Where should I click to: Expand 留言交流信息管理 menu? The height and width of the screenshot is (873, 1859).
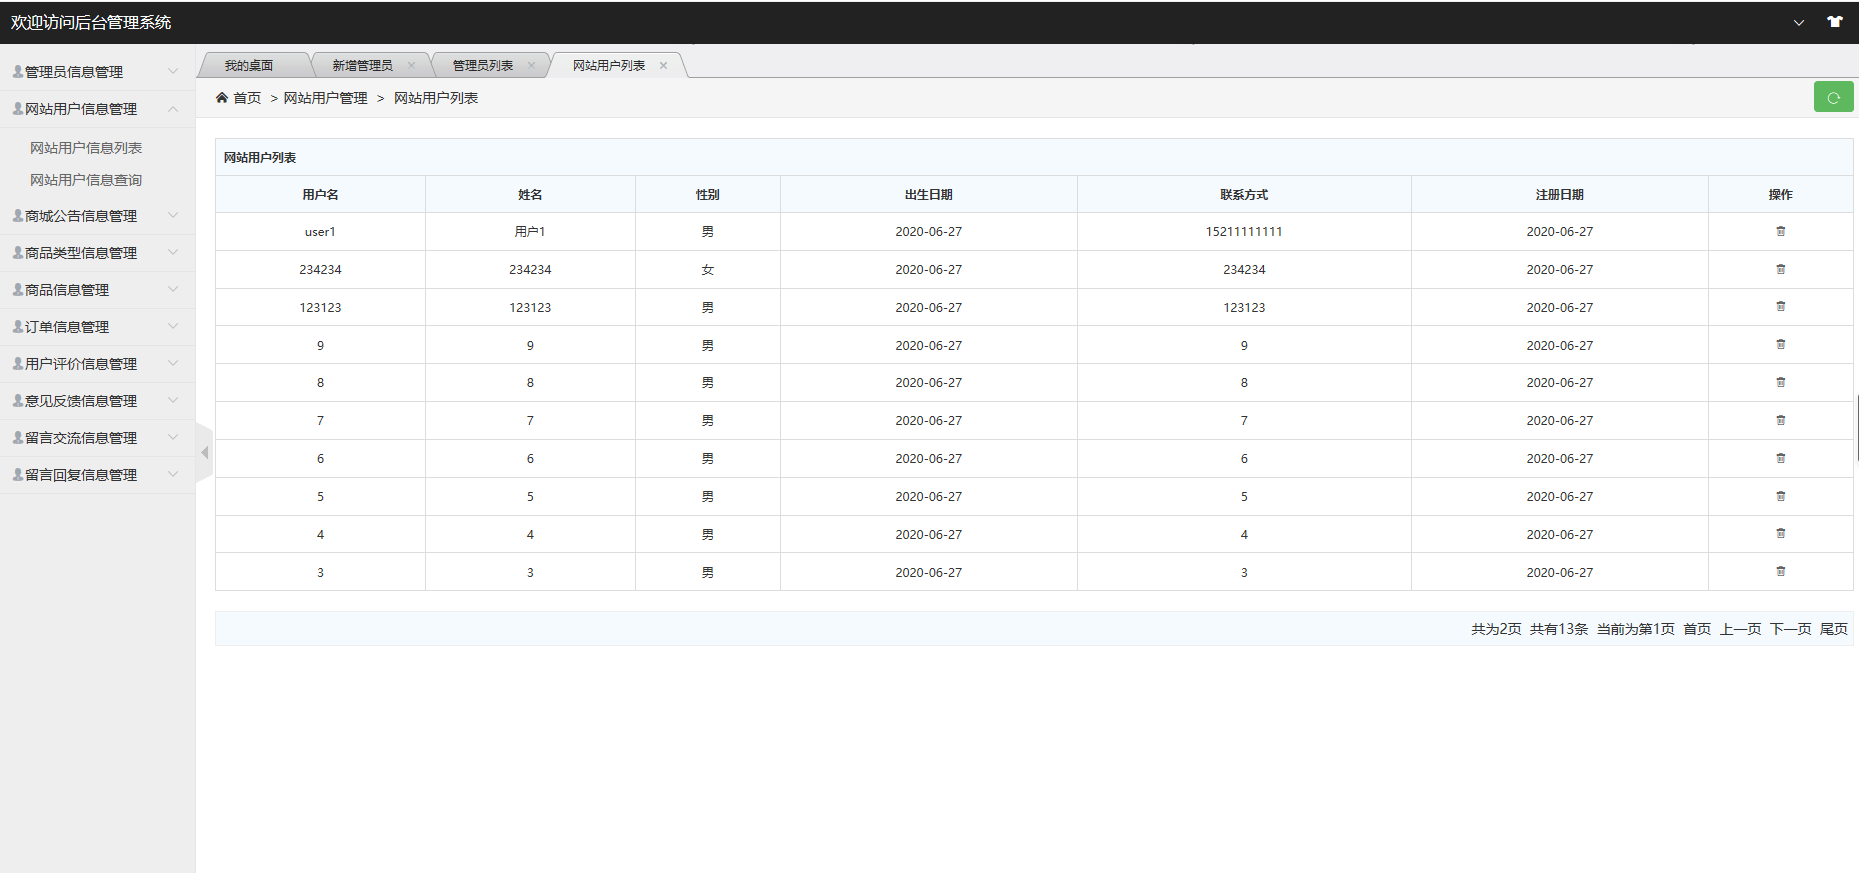tap(97, 438)
